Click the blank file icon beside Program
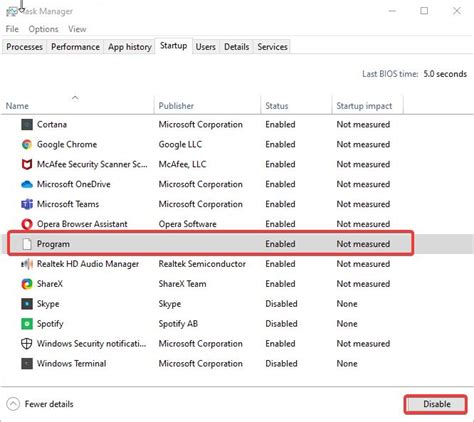This screenshot has width=474, height=422. click(27, 244)
